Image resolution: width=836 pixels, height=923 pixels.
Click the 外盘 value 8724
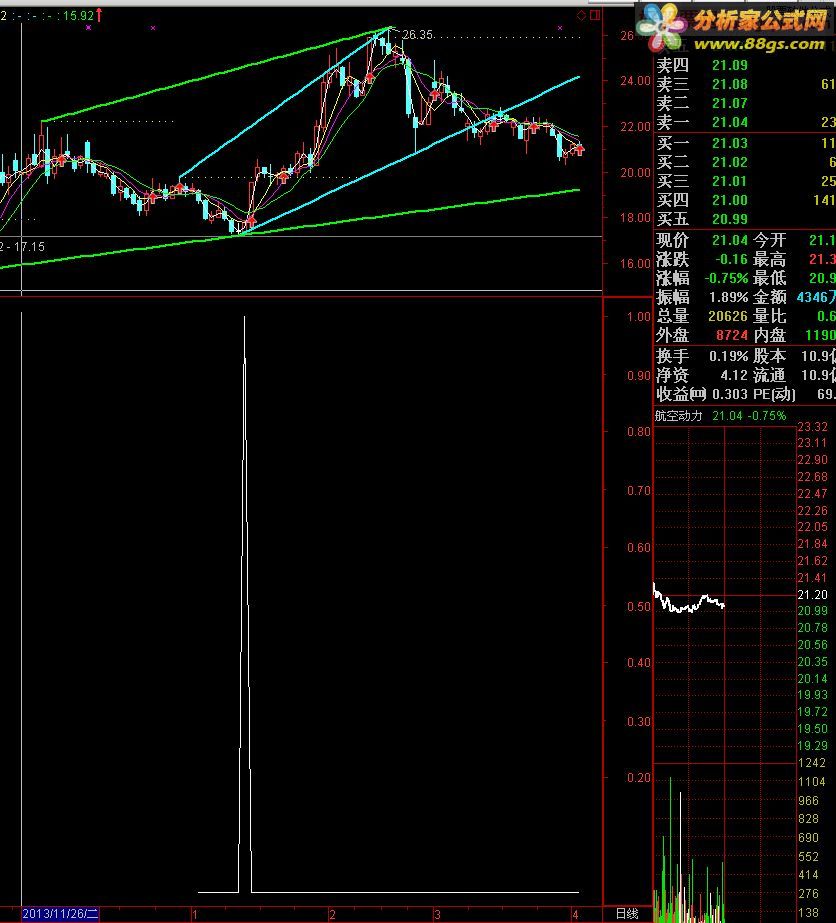coord(732,335)
